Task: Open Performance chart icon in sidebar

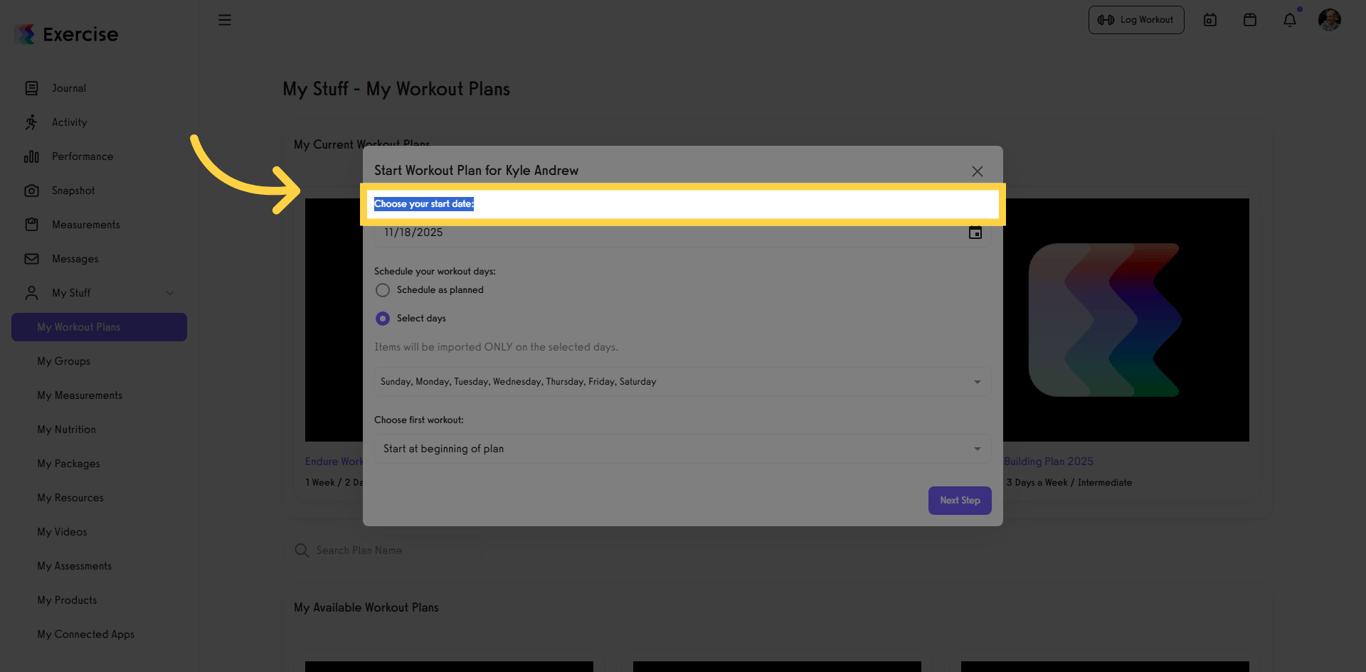Action: 33,156
